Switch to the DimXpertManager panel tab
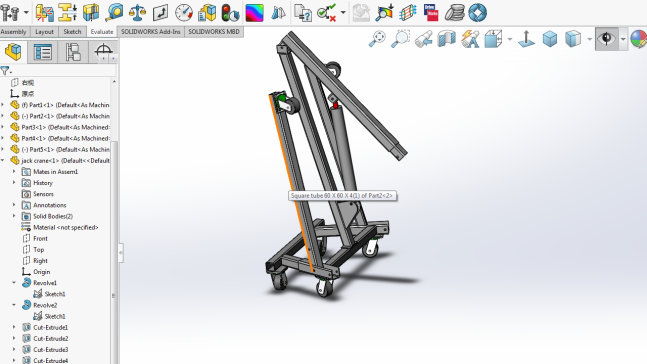The image size is (647, 364). pyautogui.click(x=103, y=52)
